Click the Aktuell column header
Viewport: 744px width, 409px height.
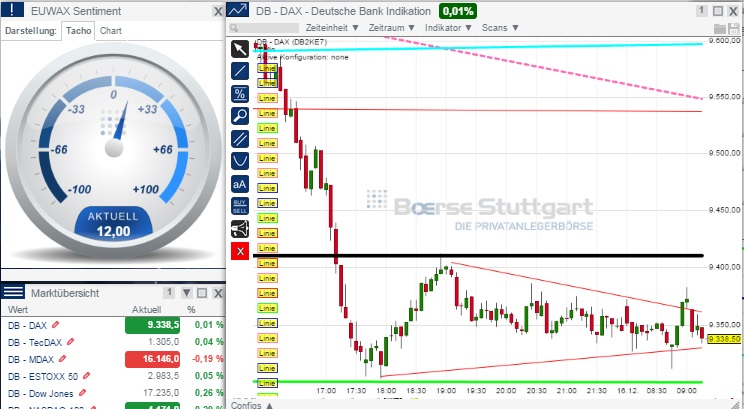coord(146,310)
